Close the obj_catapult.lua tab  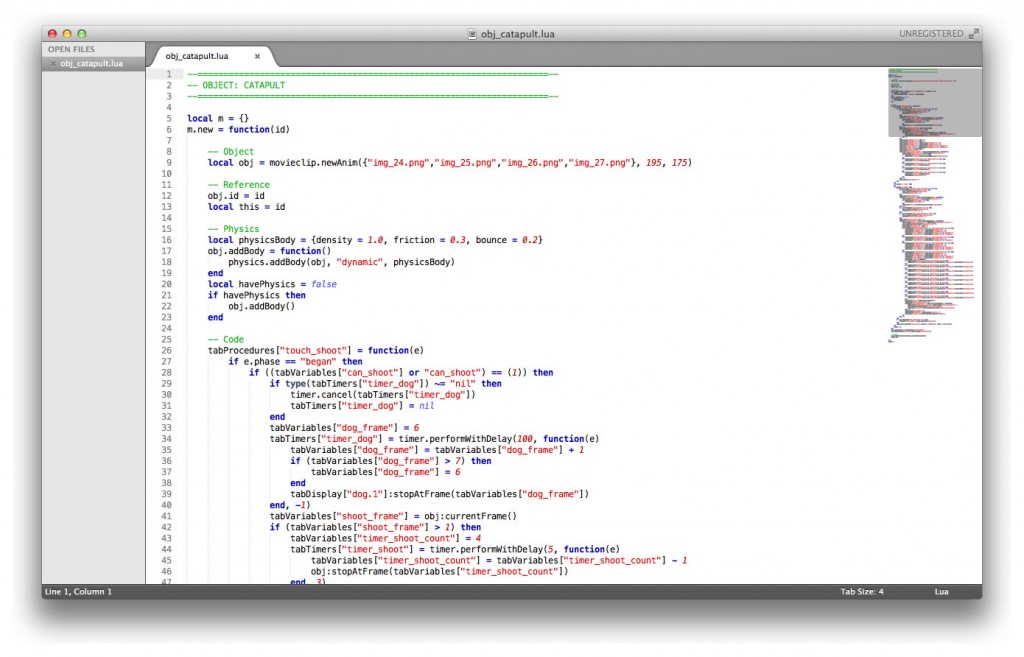pyautogui.click(x=257, y=57)
